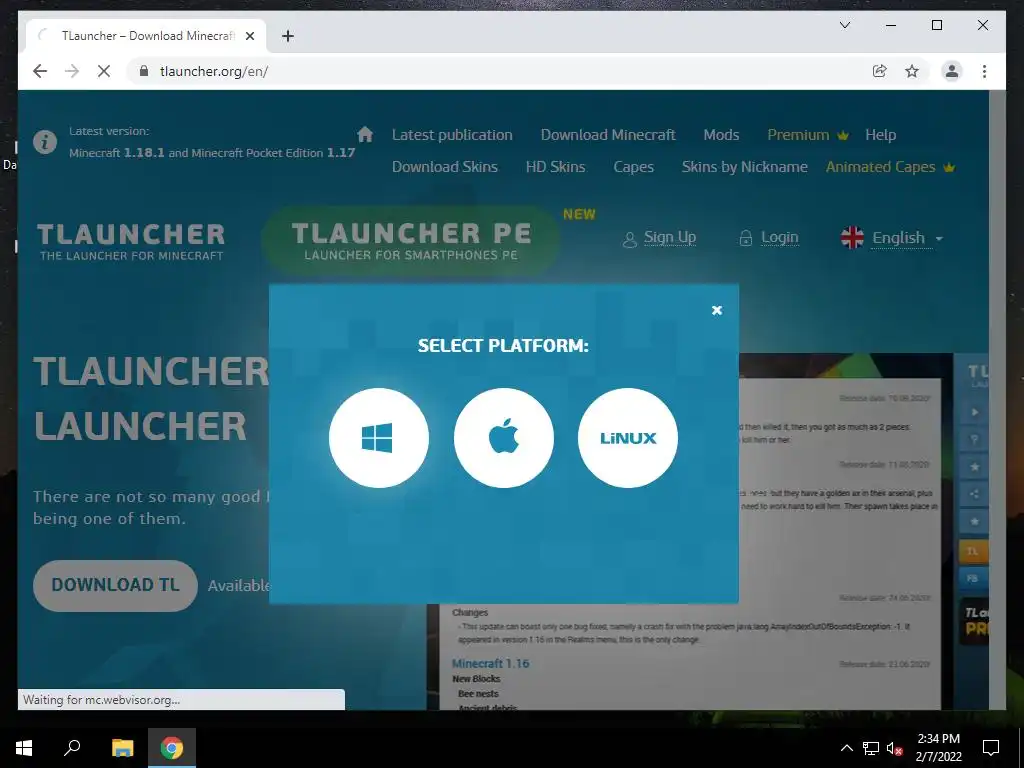Image resolution: width=1024 pixels, height=768 pixels.
Task: Open the Download Minecraft menu item
Action: pos(608,135)
